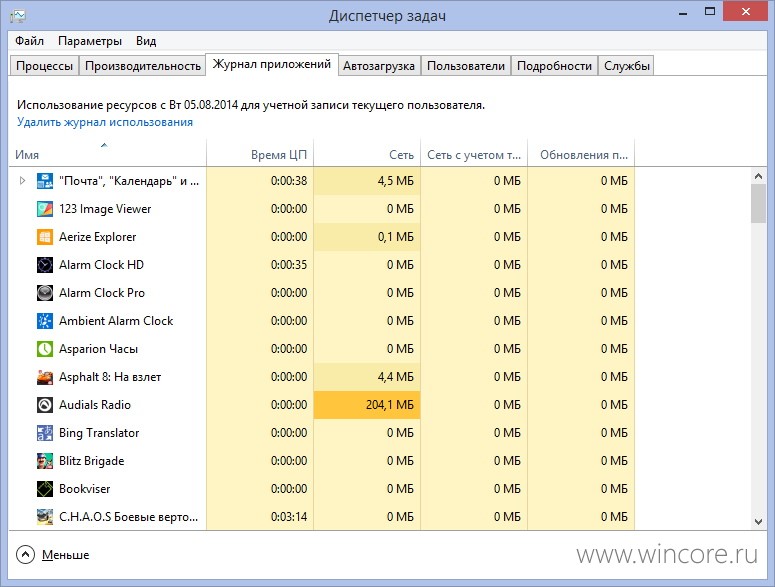Click the Меньше circle arrow icon
The image size is (775, 587).
click(x=25, y=554)
